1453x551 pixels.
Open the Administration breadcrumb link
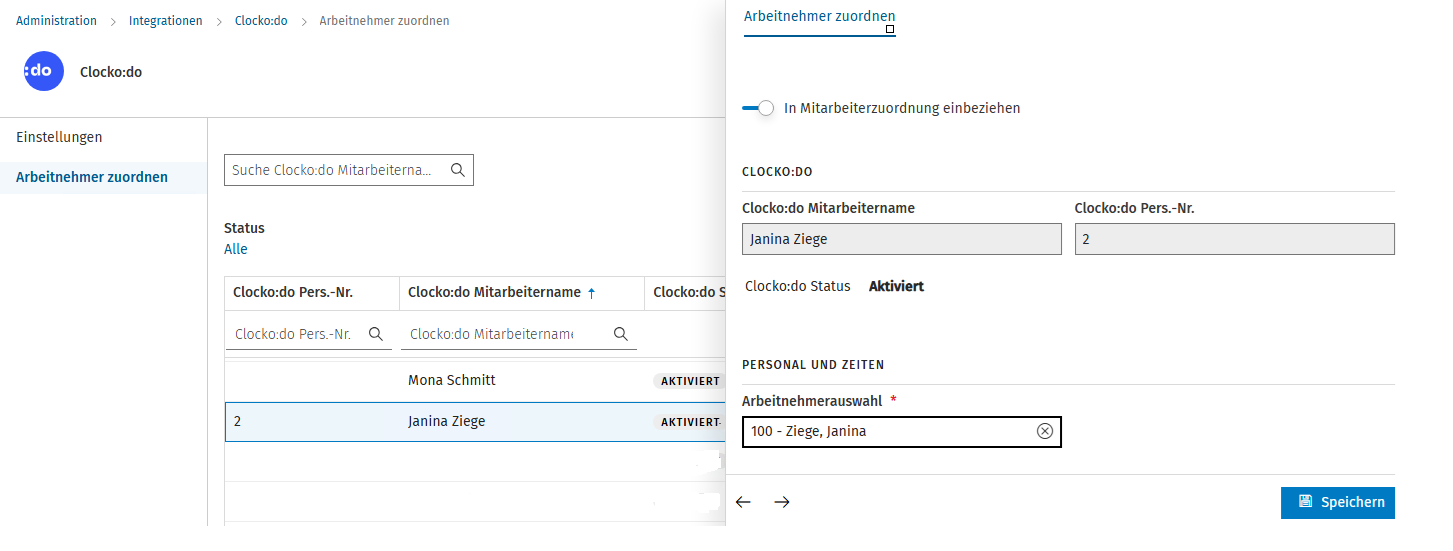click(57, 21)
